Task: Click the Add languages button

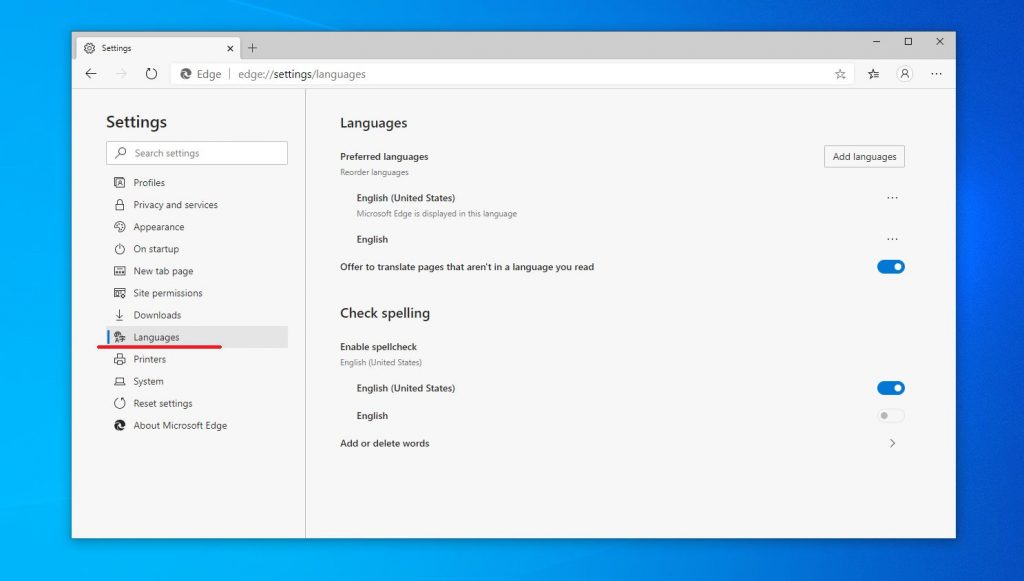Action: pos(864,157)
